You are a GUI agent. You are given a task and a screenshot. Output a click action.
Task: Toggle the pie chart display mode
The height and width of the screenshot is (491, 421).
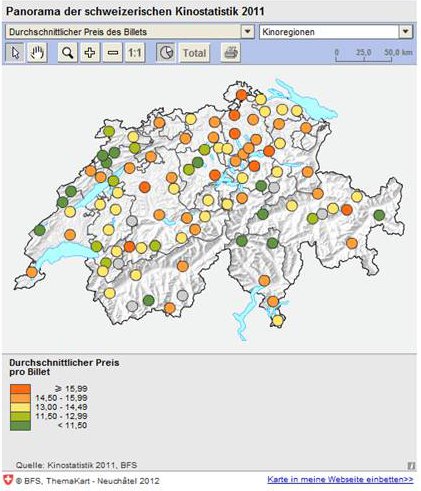[166, 53]
